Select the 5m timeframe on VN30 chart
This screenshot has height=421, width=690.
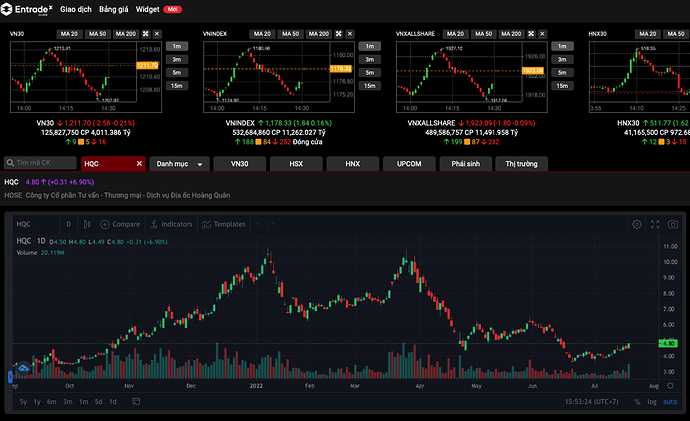(176, 72)
